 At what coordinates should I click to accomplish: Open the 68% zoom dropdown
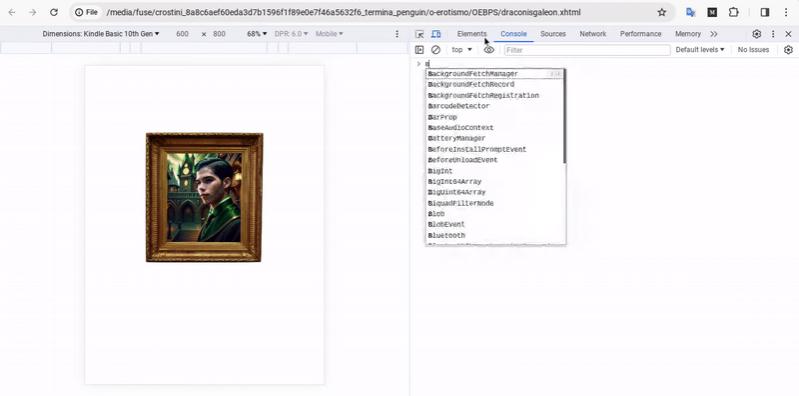257,34
